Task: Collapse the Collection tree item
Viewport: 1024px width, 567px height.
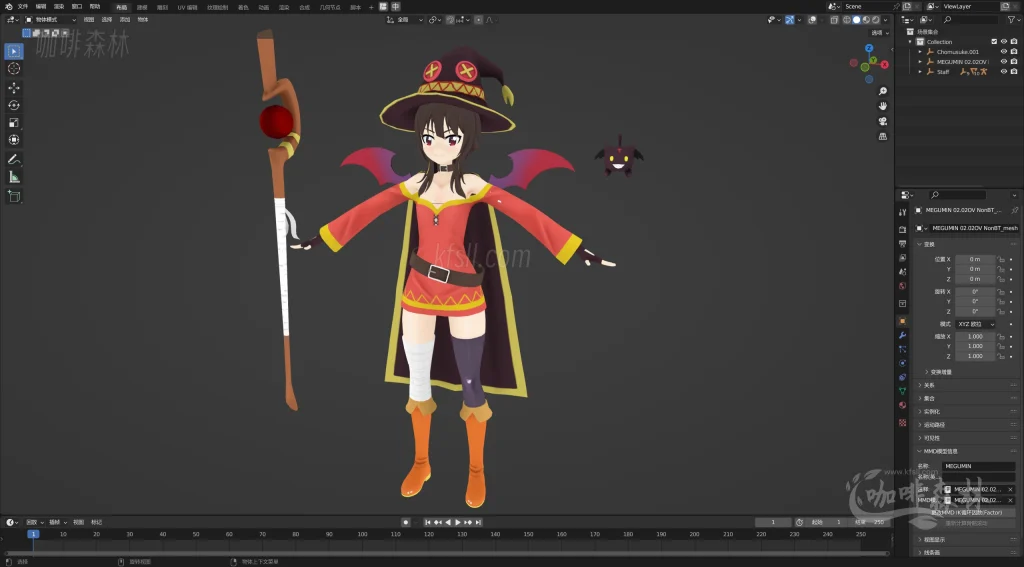Action: click(911, 42)
